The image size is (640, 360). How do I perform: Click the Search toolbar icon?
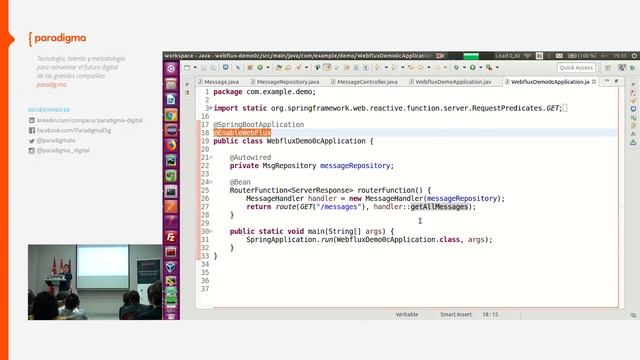click(x=298, y=67)
